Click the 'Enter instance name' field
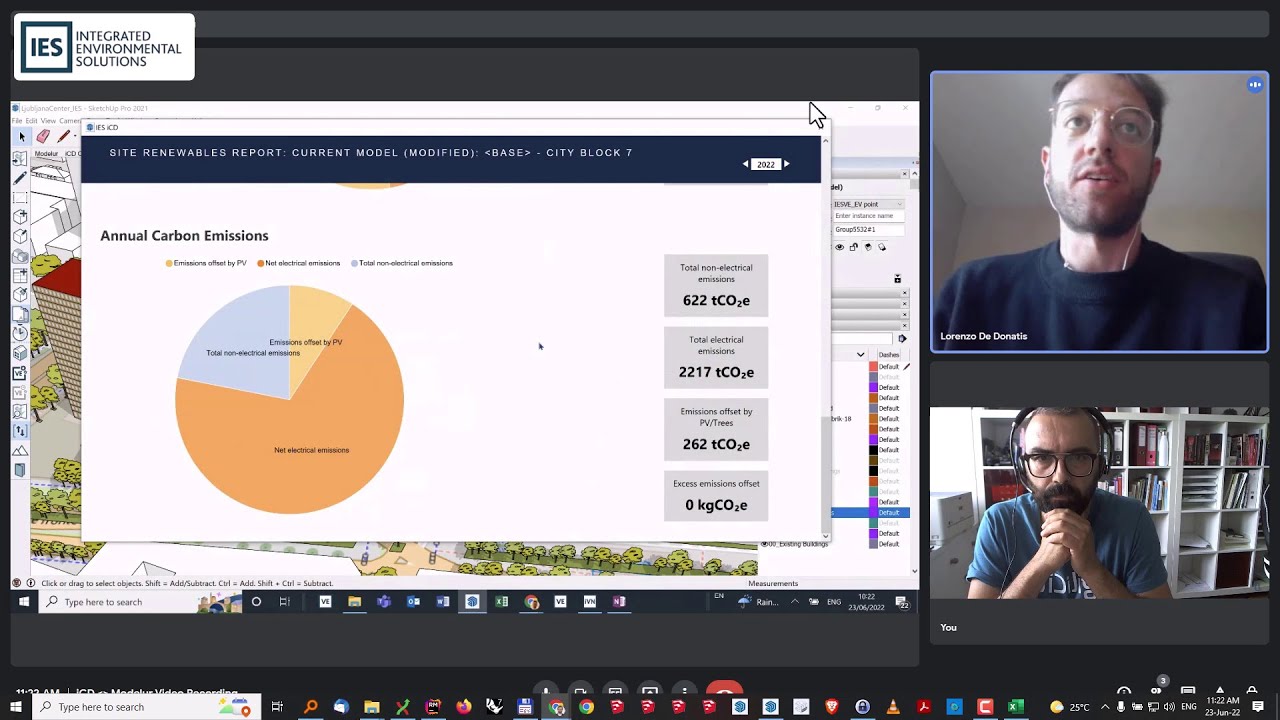This screenshot has height=720, width=1280. click(868, 216)
